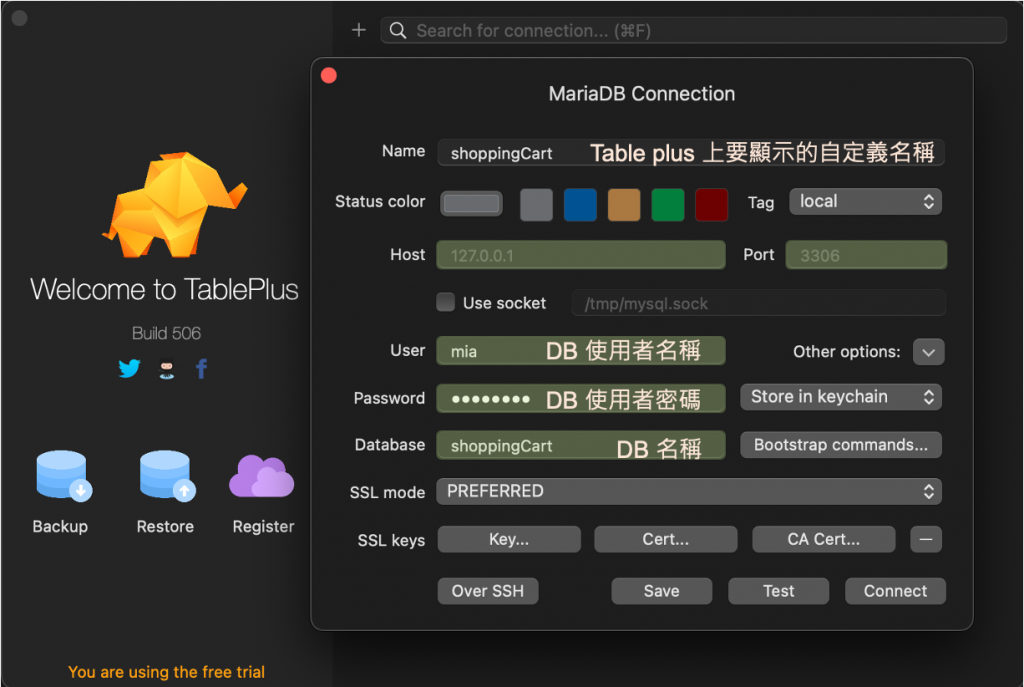Enable the Use socket checkbox

(x=445, y=302)
